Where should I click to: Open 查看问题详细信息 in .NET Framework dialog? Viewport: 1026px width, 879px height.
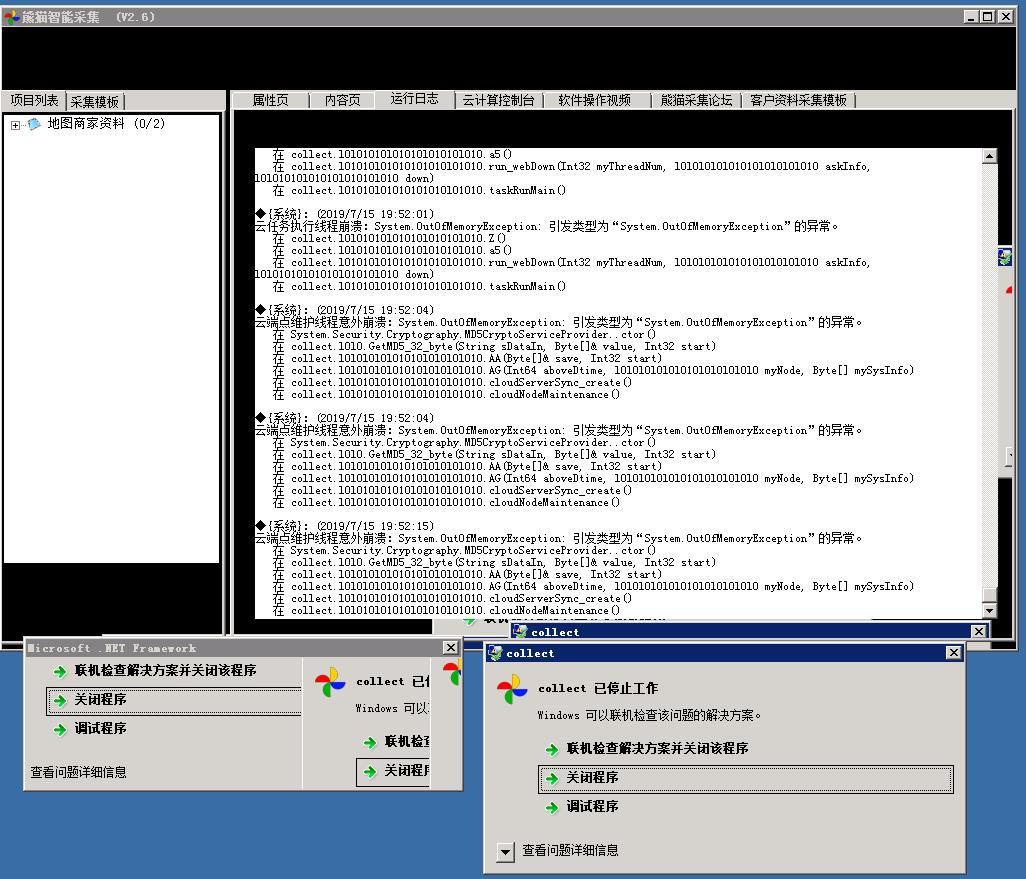click(78, 772)
